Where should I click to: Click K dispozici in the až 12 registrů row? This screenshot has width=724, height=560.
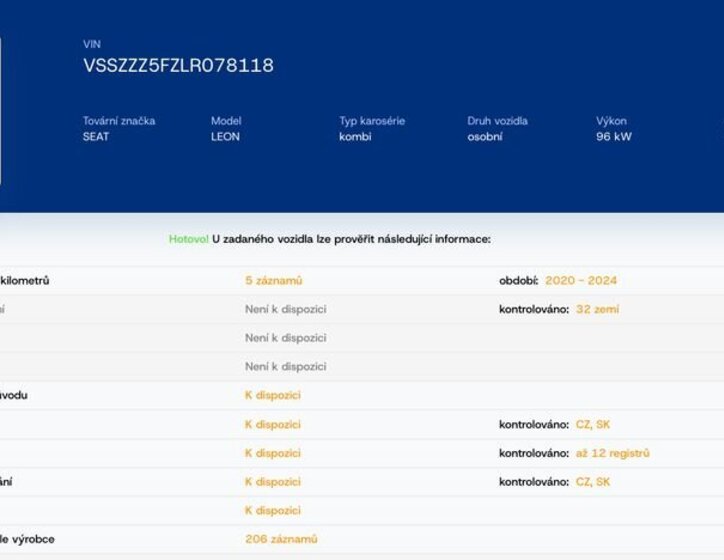(272, 453)
